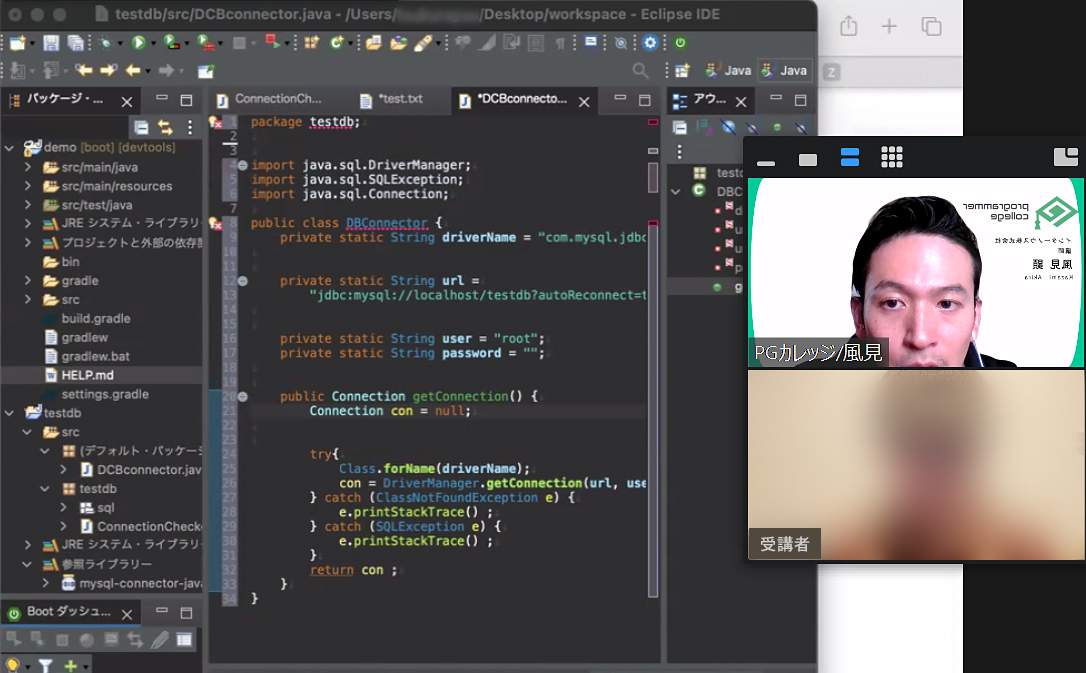Collapse the testdb project node
The width and height of the screenshot is (1086, 673).
10,413
